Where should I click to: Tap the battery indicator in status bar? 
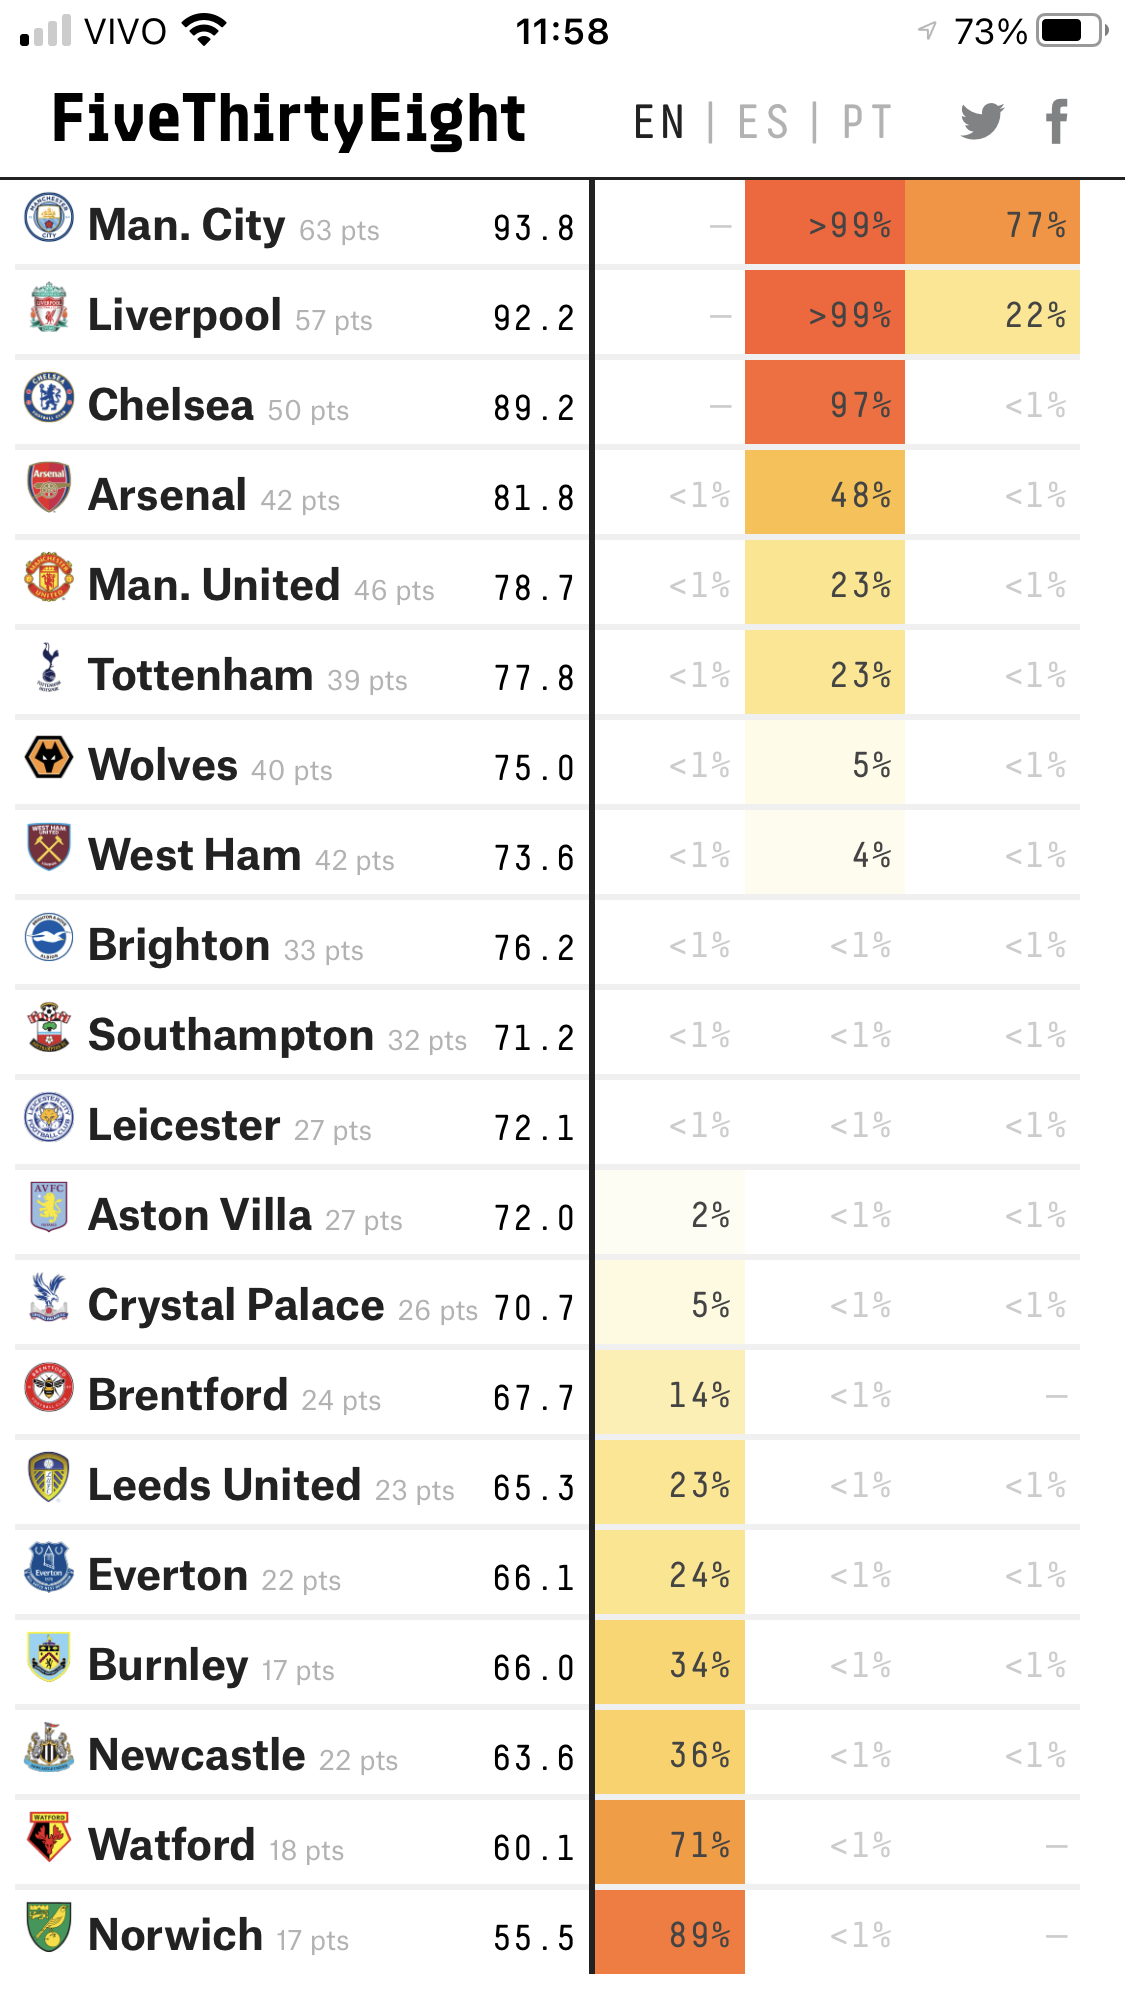pos(1072,31)
